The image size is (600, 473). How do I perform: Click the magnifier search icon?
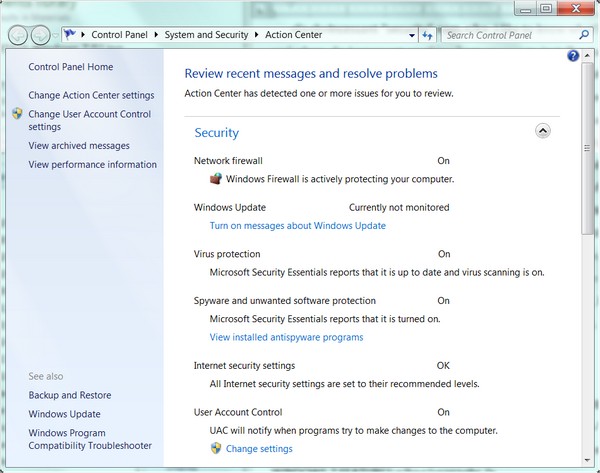tap(584, 35)
